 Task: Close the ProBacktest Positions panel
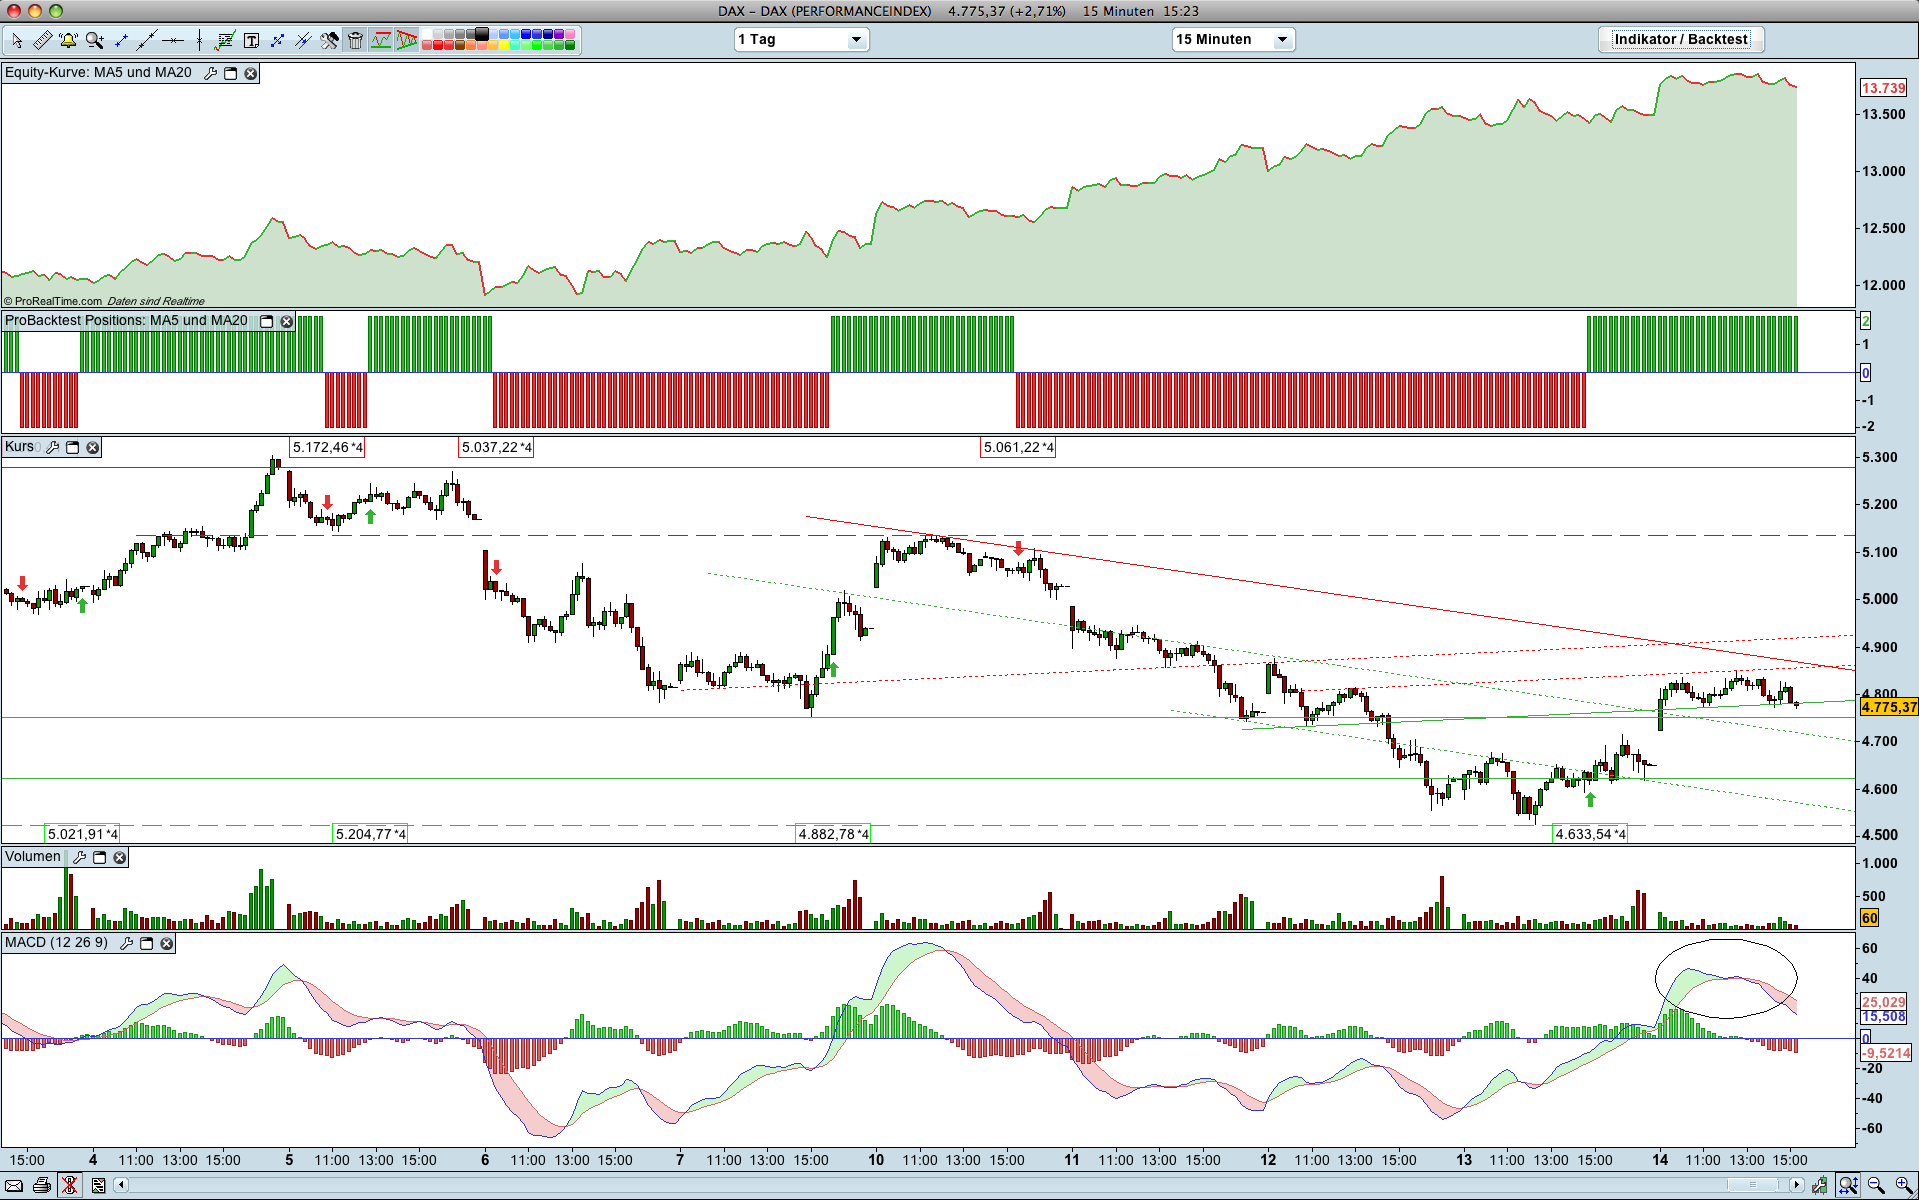287,321
